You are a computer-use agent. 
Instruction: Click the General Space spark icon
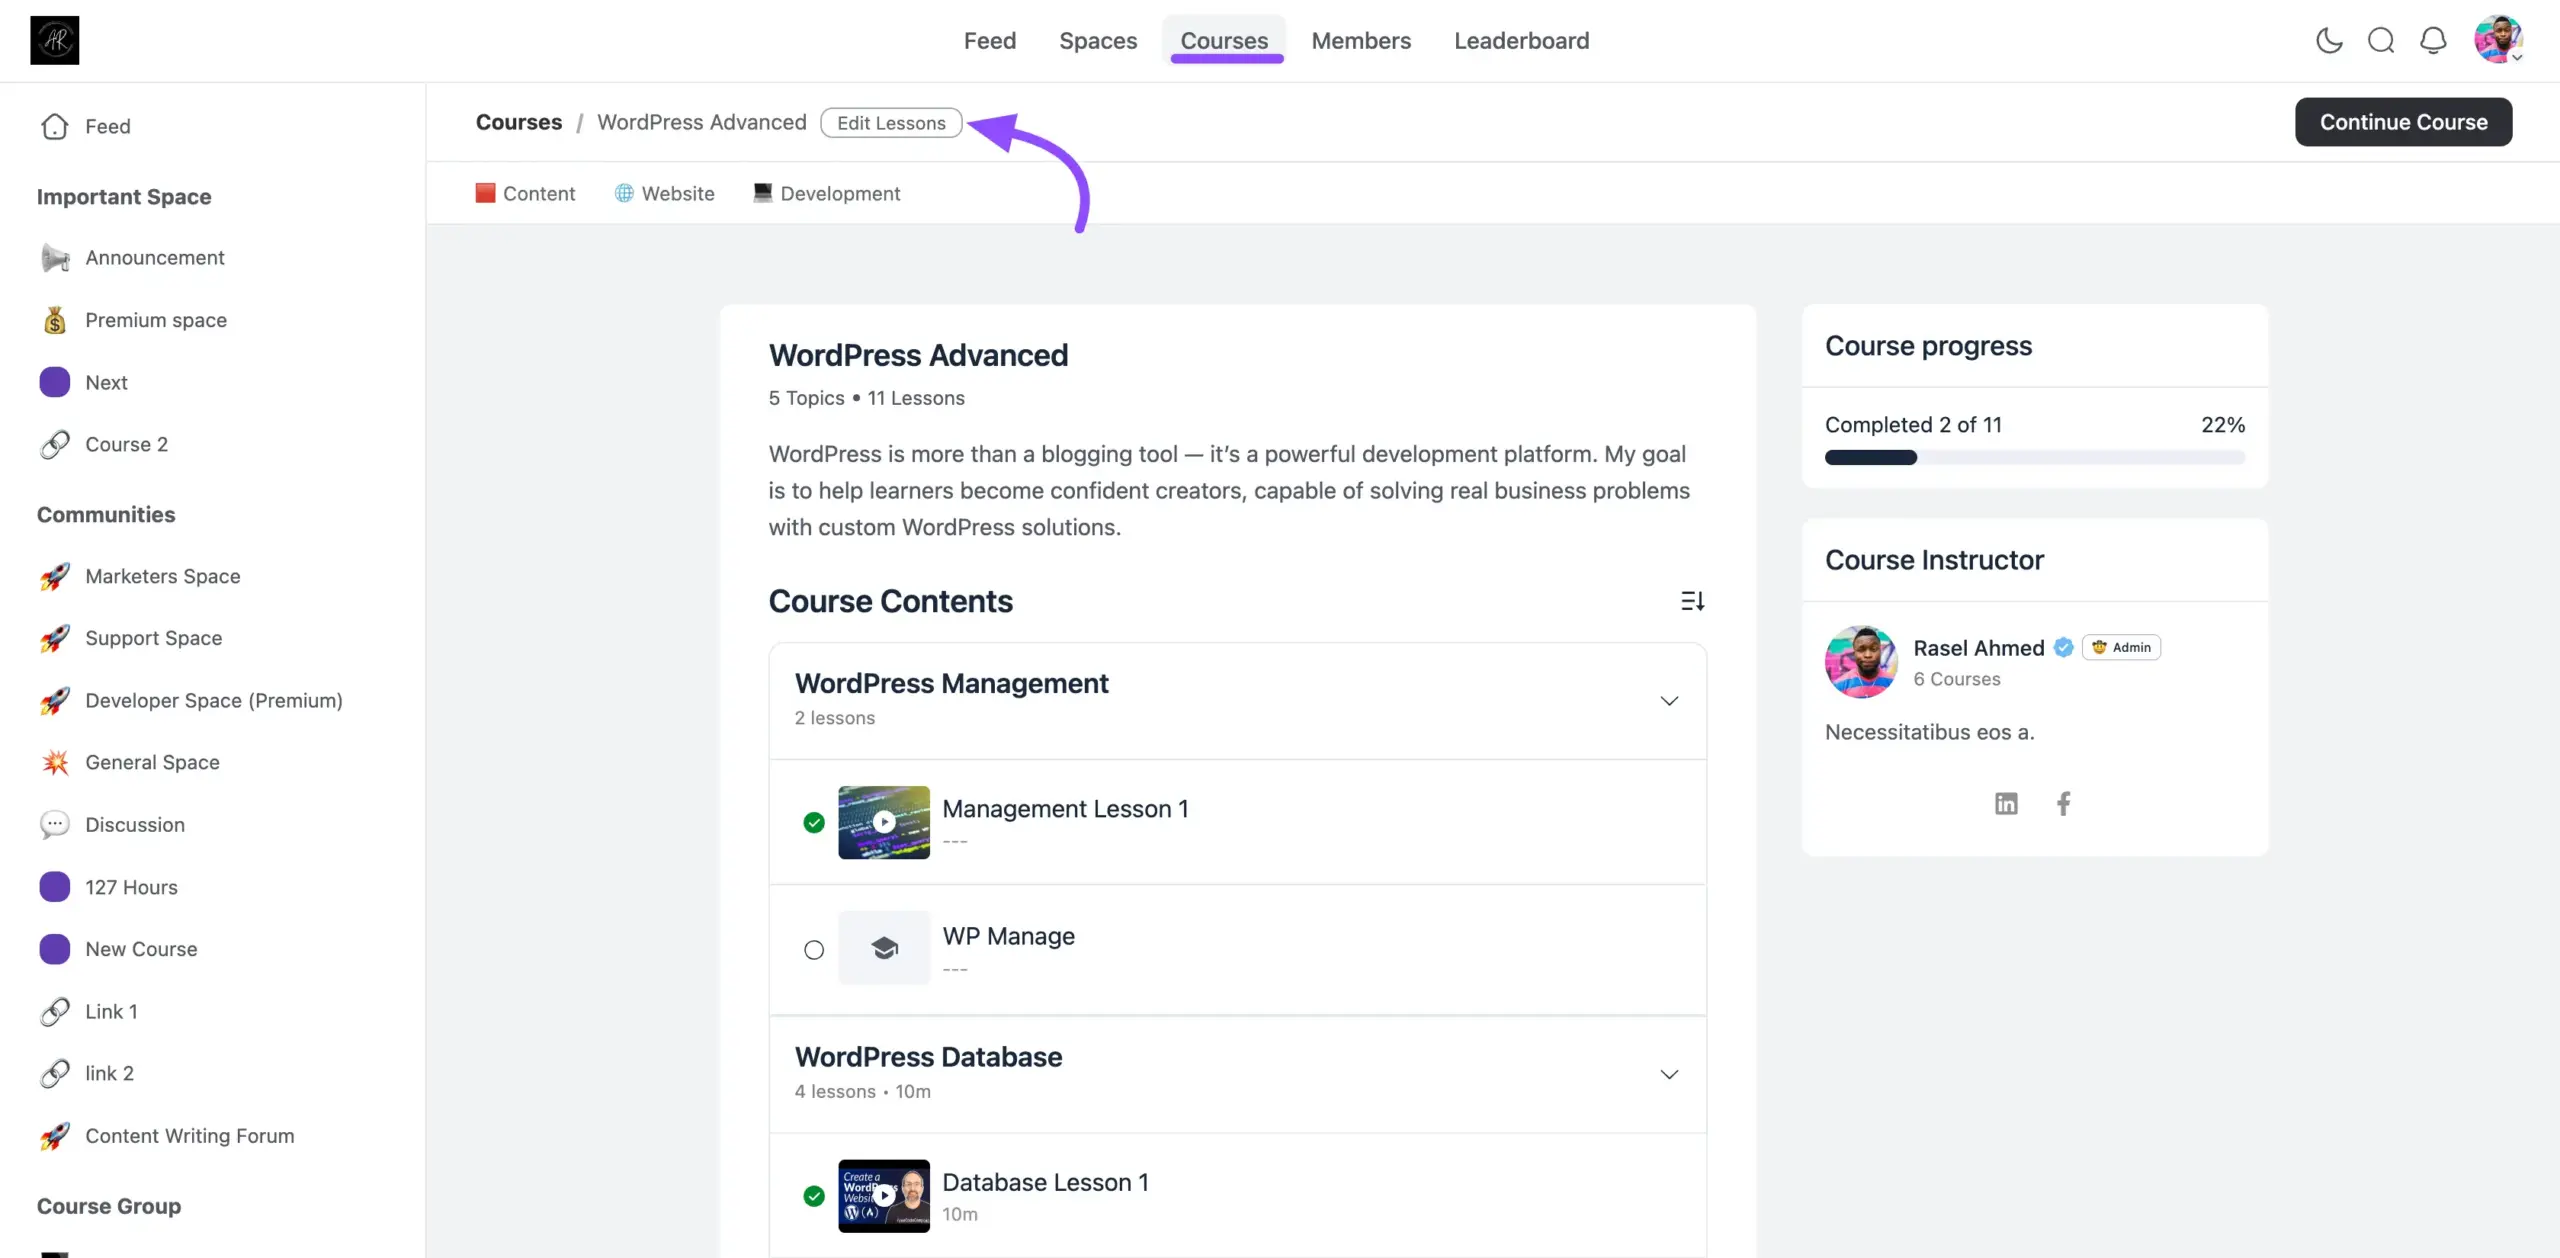pos(55,762)
